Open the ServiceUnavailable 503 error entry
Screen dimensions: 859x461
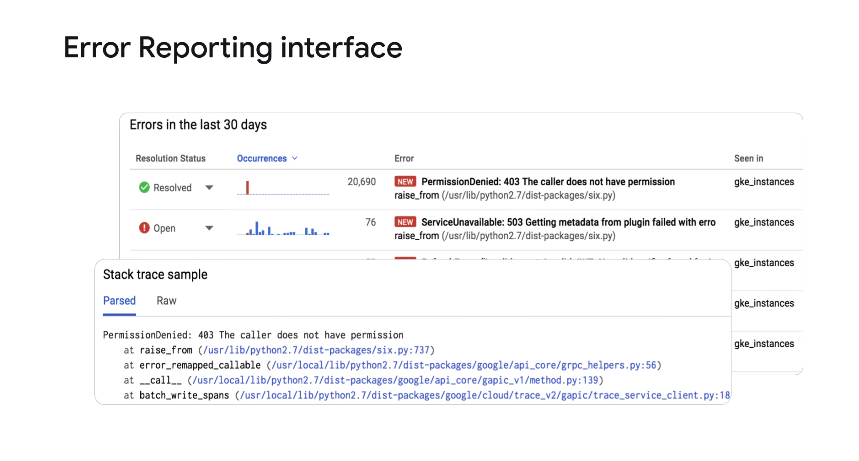tap(567, 222)
